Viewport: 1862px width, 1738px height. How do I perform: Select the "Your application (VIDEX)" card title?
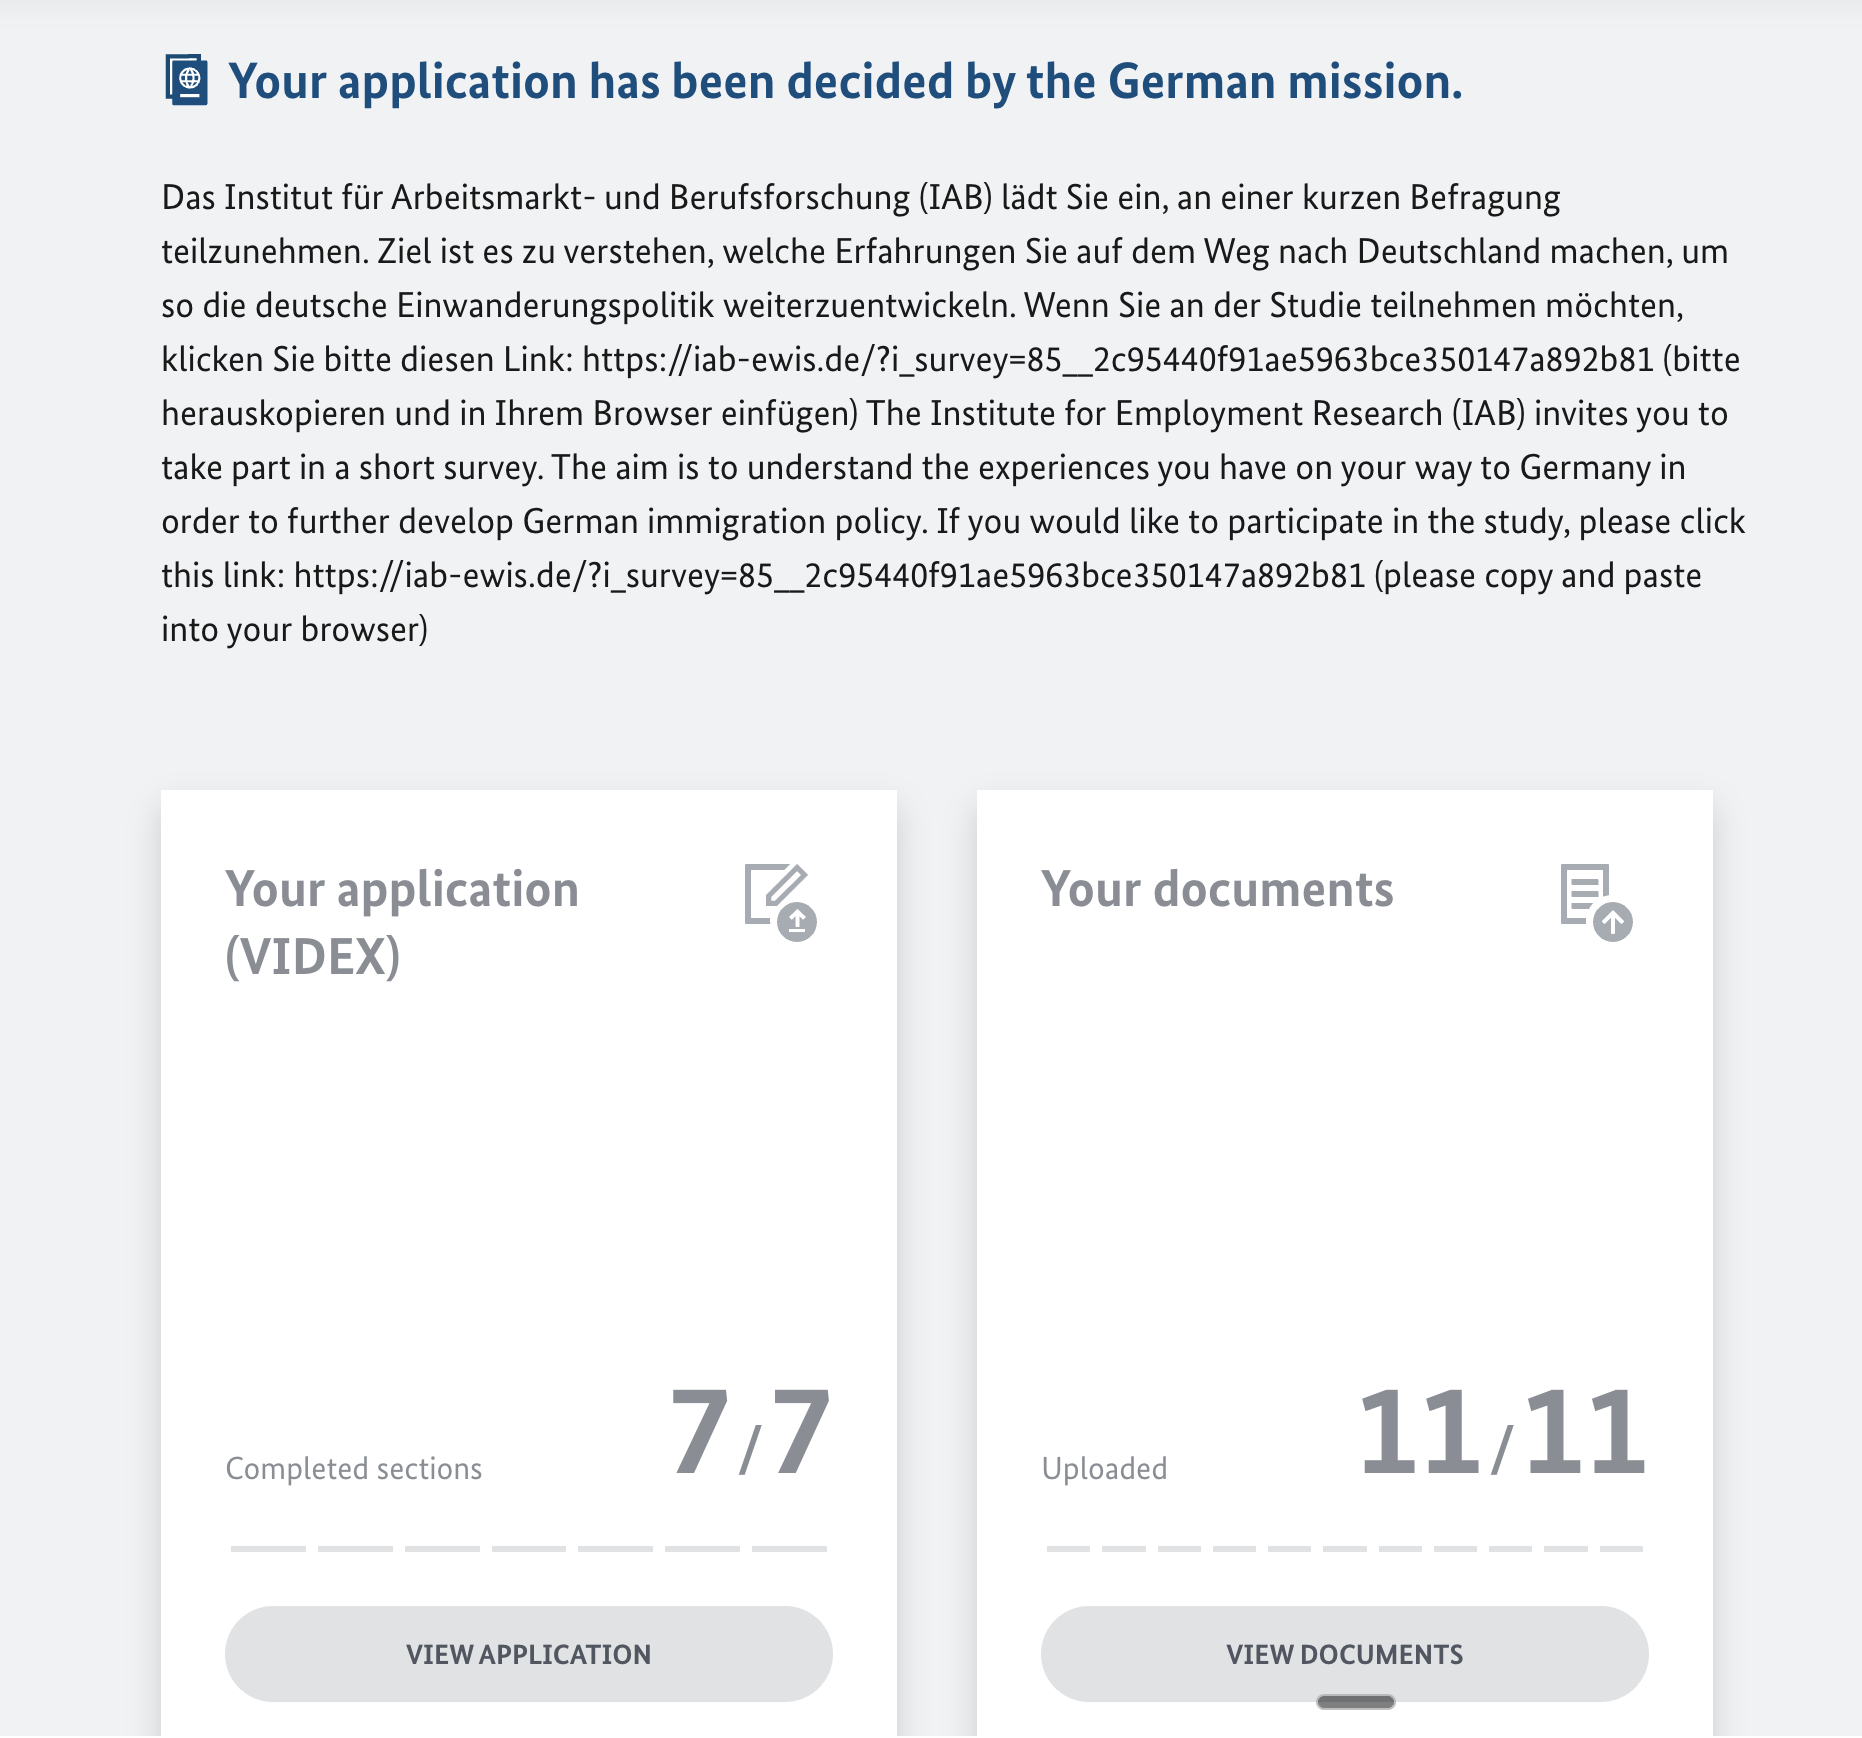402,922
